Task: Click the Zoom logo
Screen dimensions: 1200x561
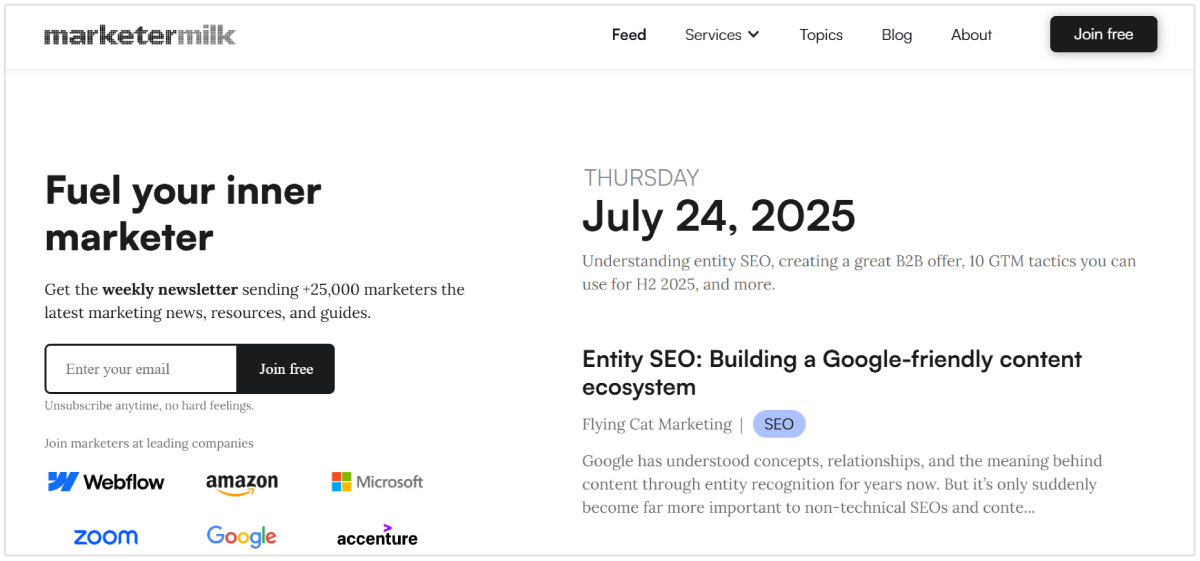Action: tap(106, 537)
